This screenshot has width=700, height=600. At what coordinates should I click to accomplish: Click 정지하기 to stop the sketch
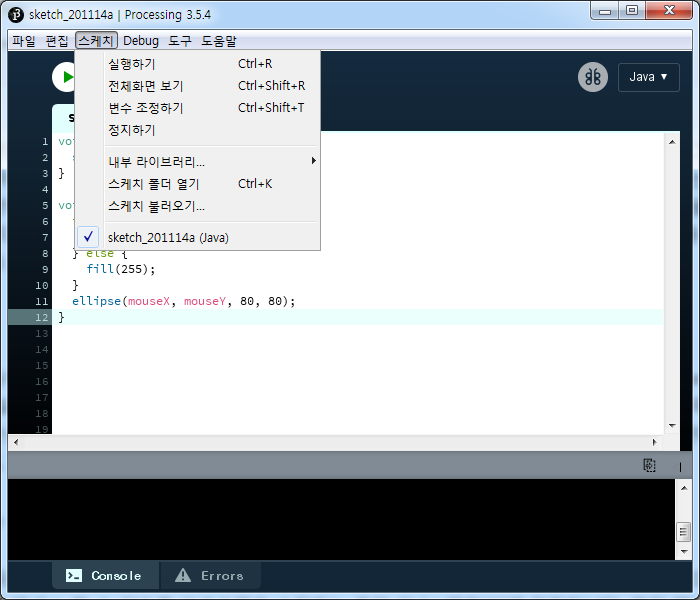[197, 130]
